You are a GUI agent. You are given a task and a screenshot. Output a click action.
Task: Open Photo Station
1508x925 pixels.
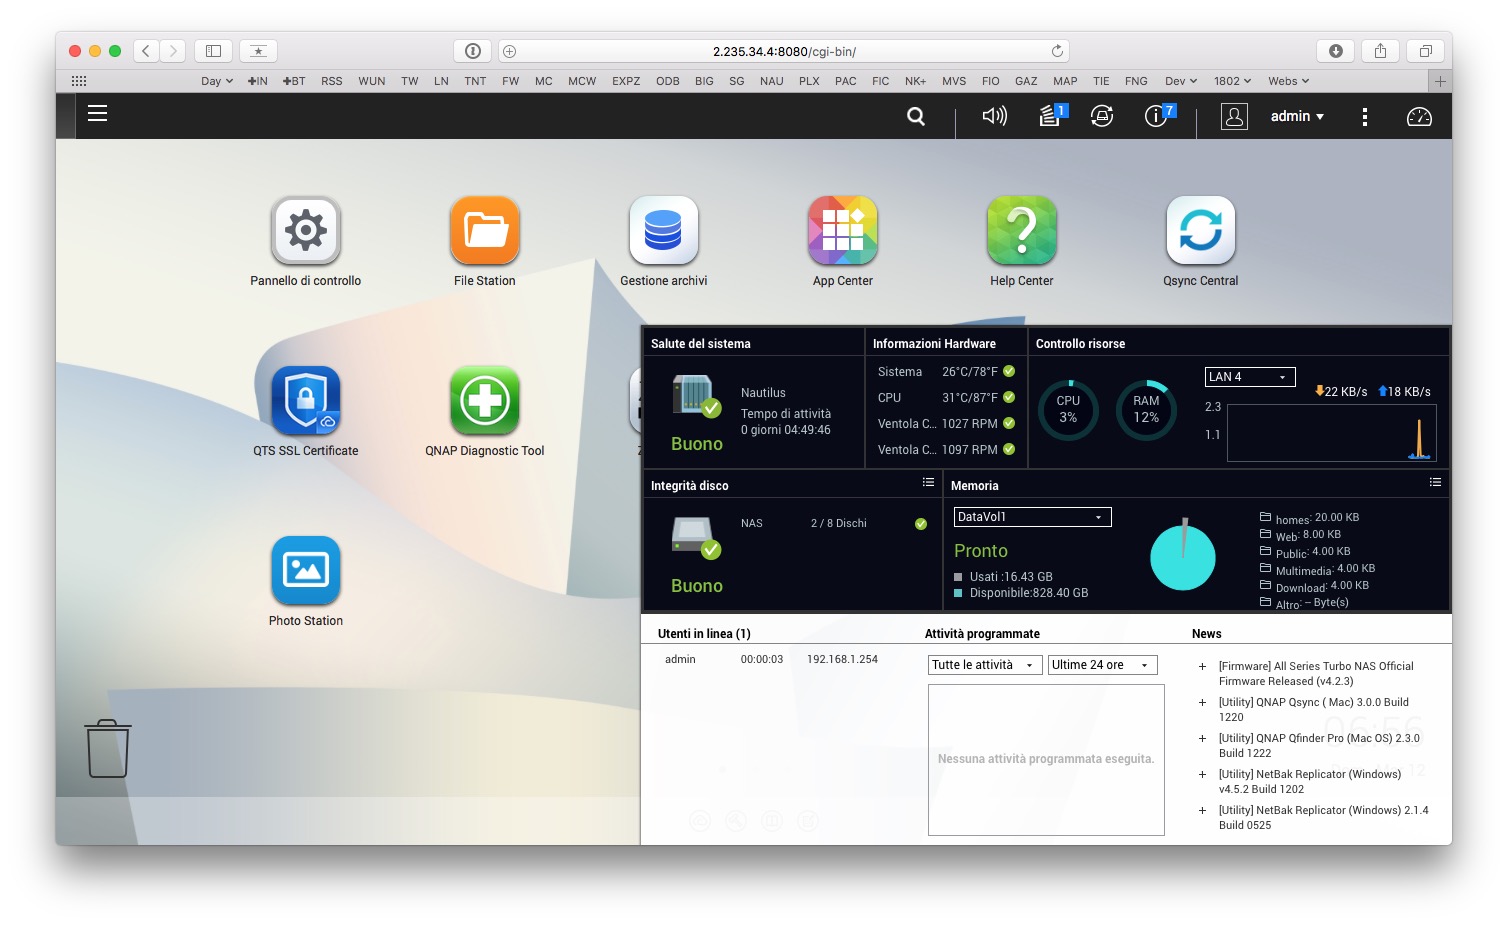[x=306, y=570]
